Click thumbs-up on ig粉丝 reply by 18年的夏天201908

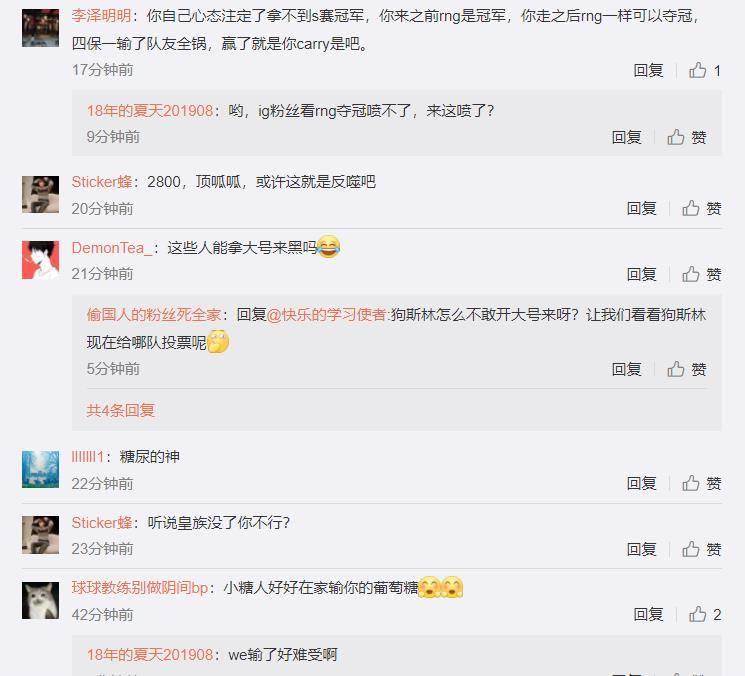point(687,137)
